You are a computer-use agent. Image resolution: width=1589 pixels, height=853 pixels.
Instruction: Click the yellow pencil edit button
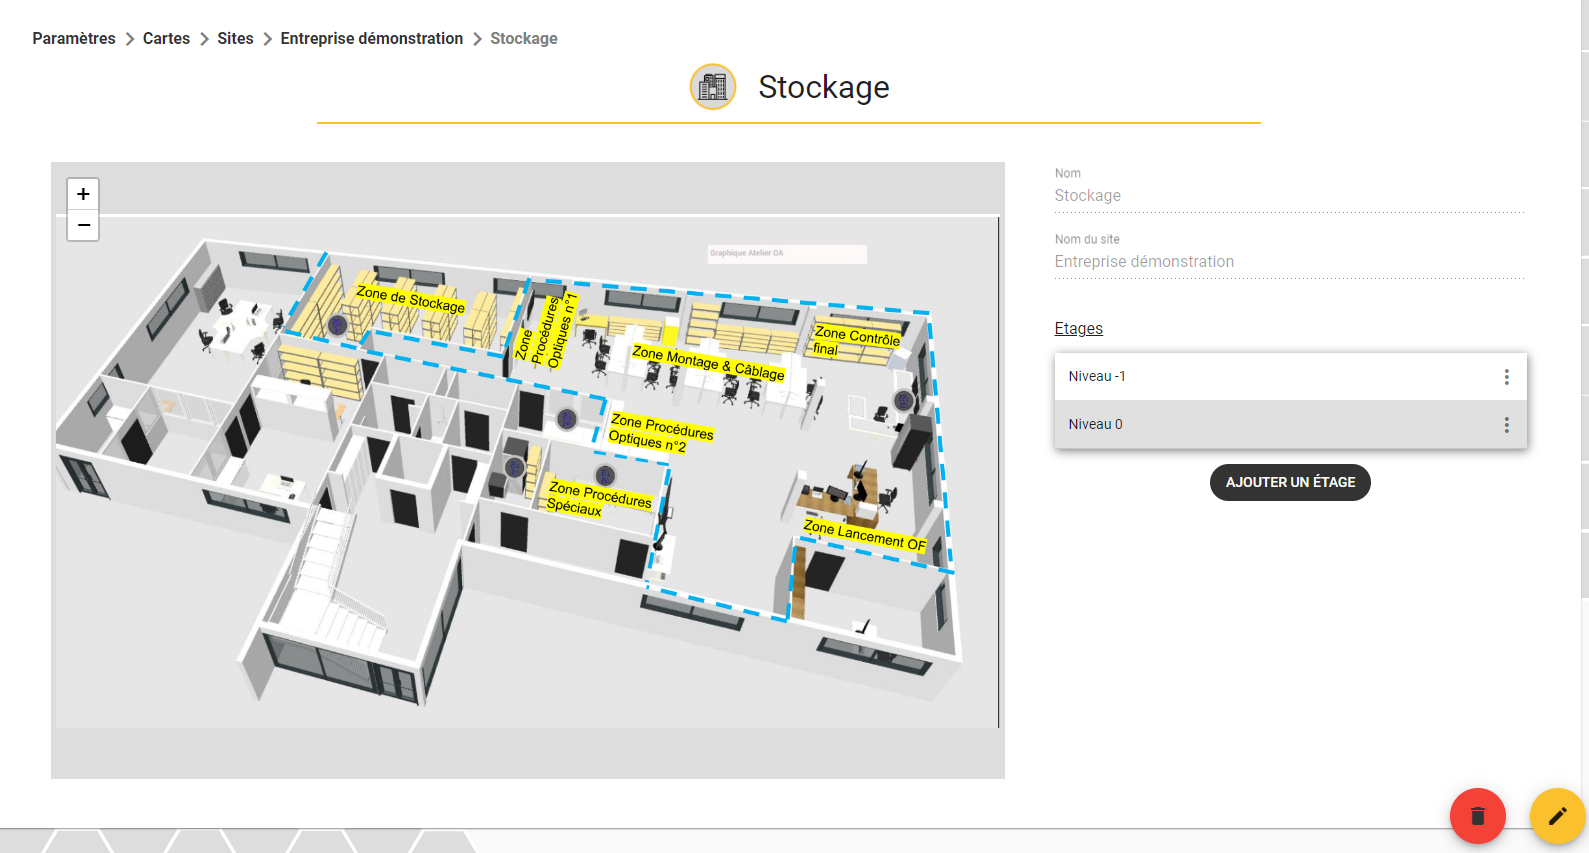(1557, 816)
